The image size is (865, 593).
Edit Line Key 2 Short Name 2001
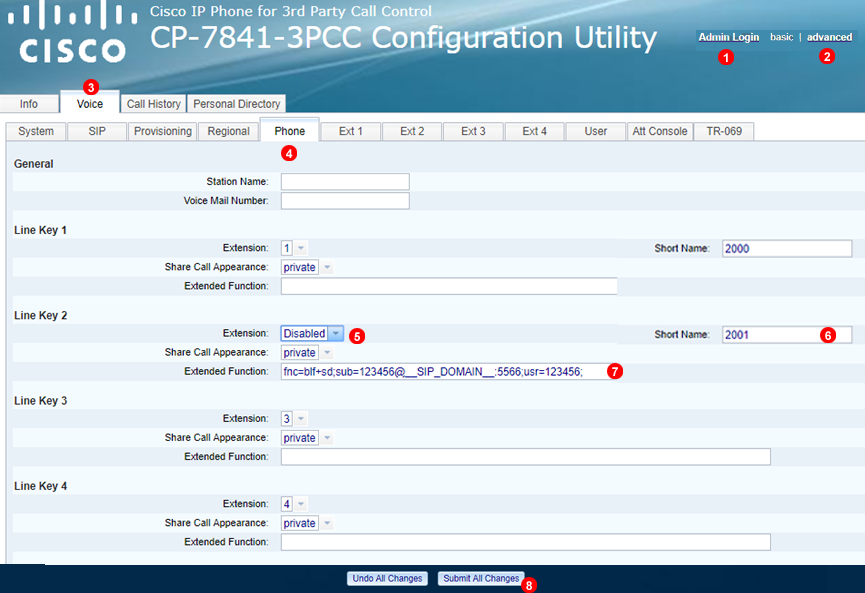[787, 334]
